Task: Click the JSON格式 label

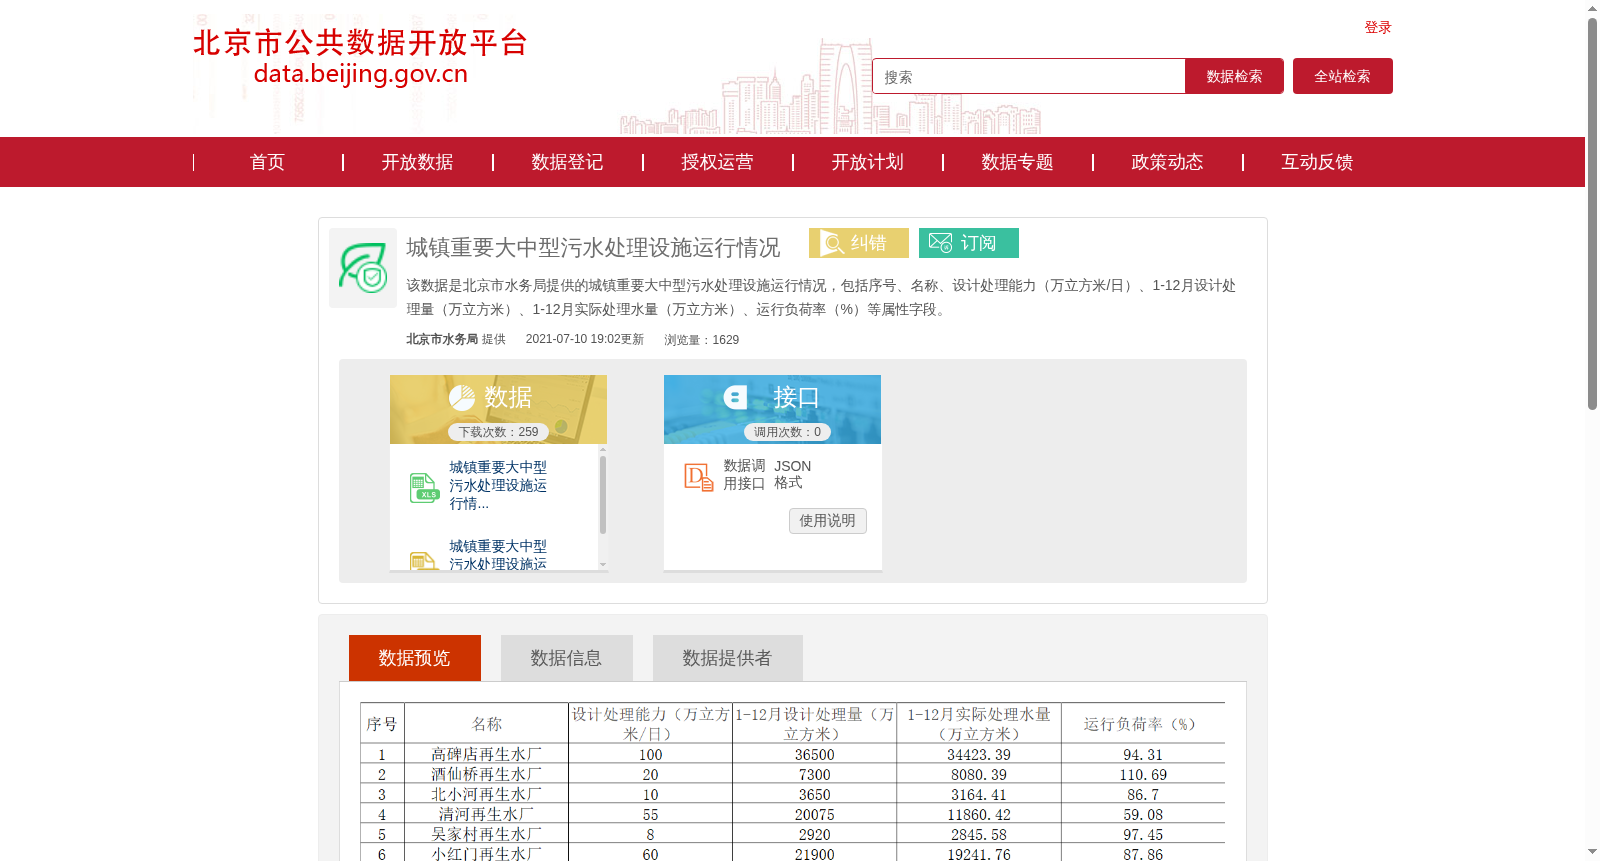Action: tap(792, 474)
